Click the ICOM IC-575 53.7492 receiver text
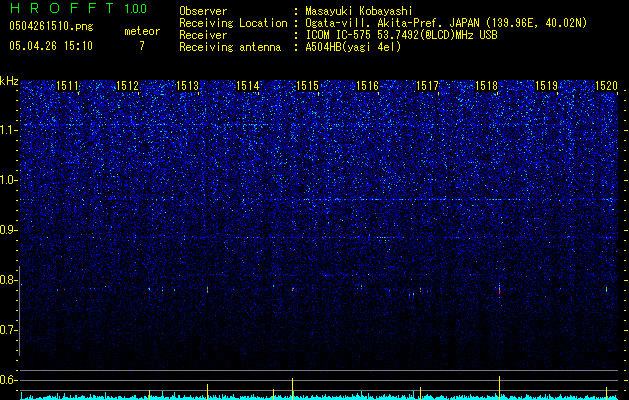The height and width of the screenshot is (400, 629). pyautogui.click(x=401, y=35)
